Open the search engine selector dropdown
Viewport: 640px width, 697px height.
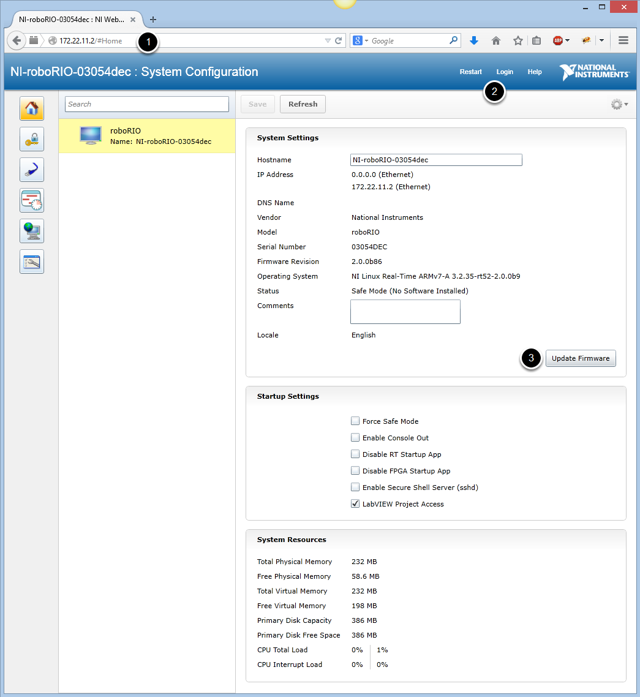click(x=361, y=40)
